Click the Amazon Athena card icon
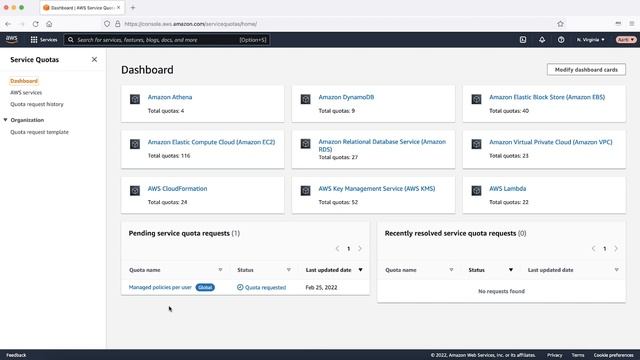 135,99
